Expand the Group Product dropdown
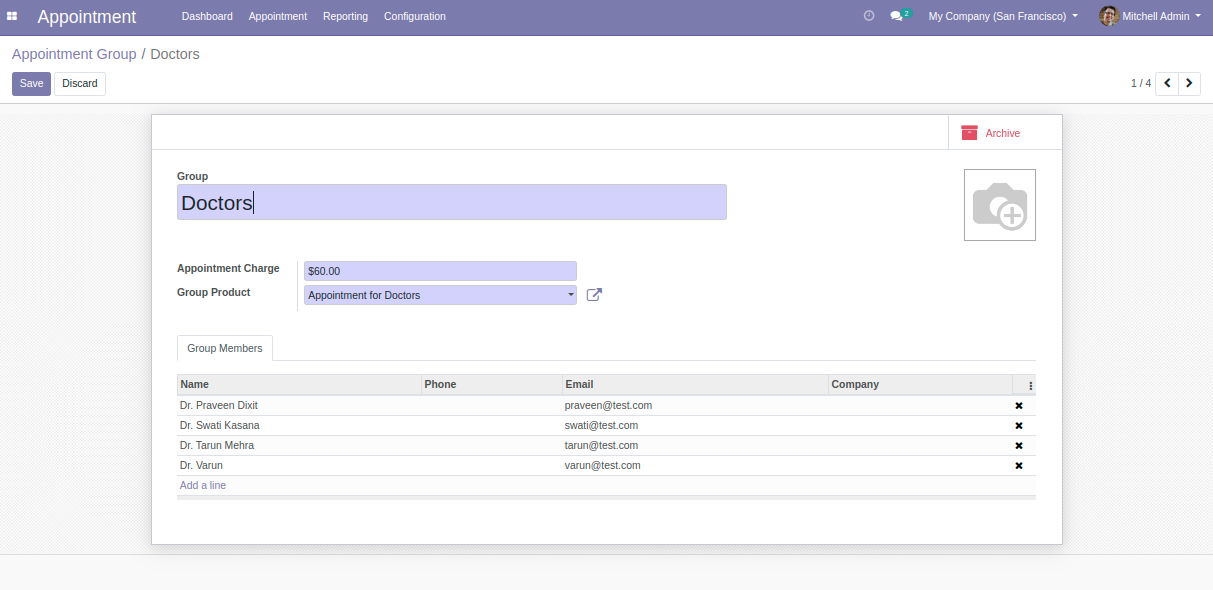Screen dimensions: 1213x590 pos(571,295)
